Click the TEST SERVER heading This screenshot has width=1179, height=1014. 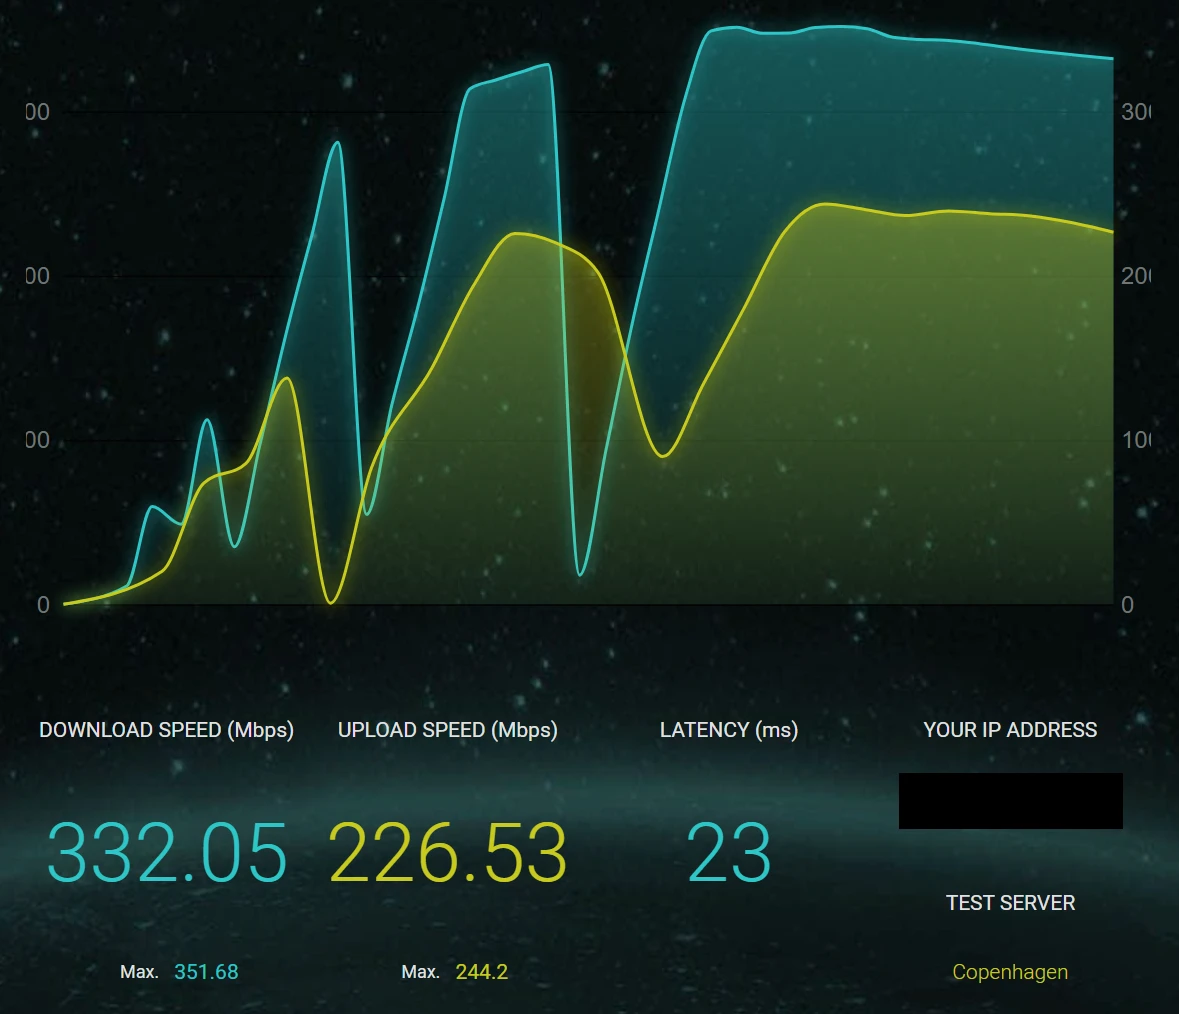click(1010, 903)
